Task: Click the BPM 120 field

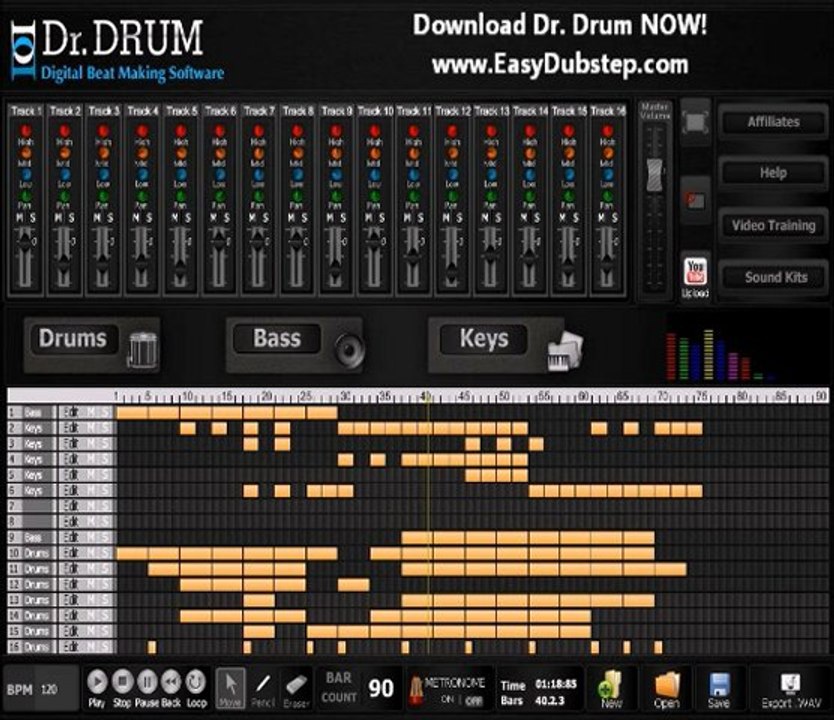Action: [41, 689]
